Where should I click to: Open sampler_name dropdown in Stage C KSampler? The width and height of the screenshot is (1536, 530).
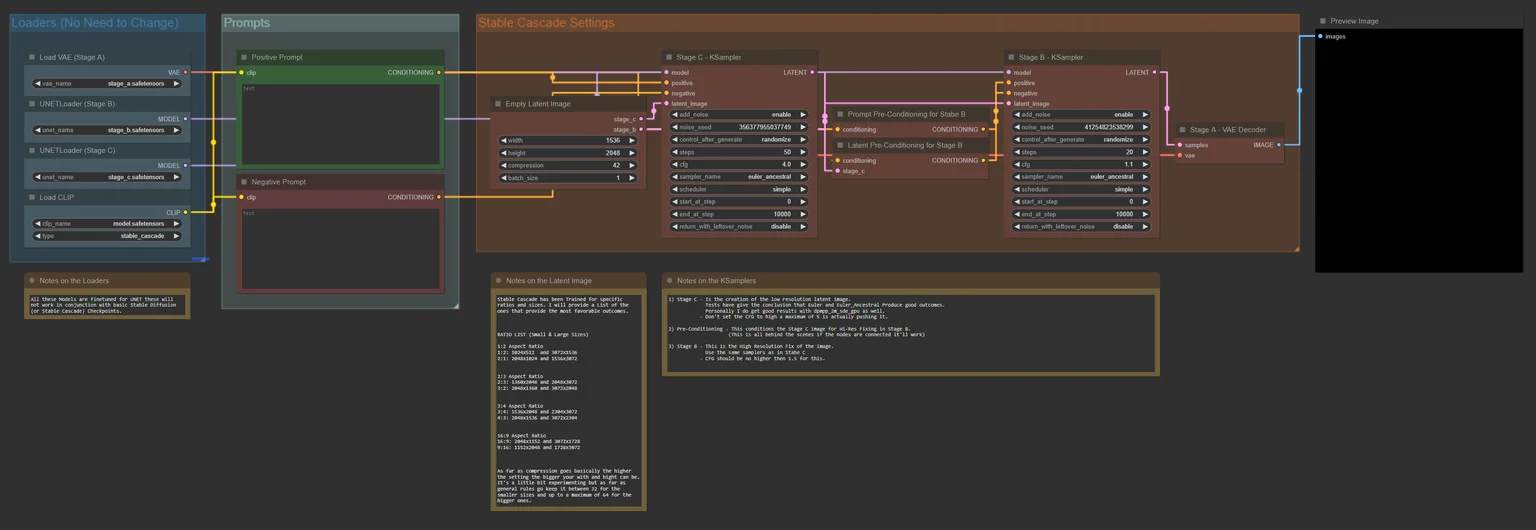click(739, 177)
